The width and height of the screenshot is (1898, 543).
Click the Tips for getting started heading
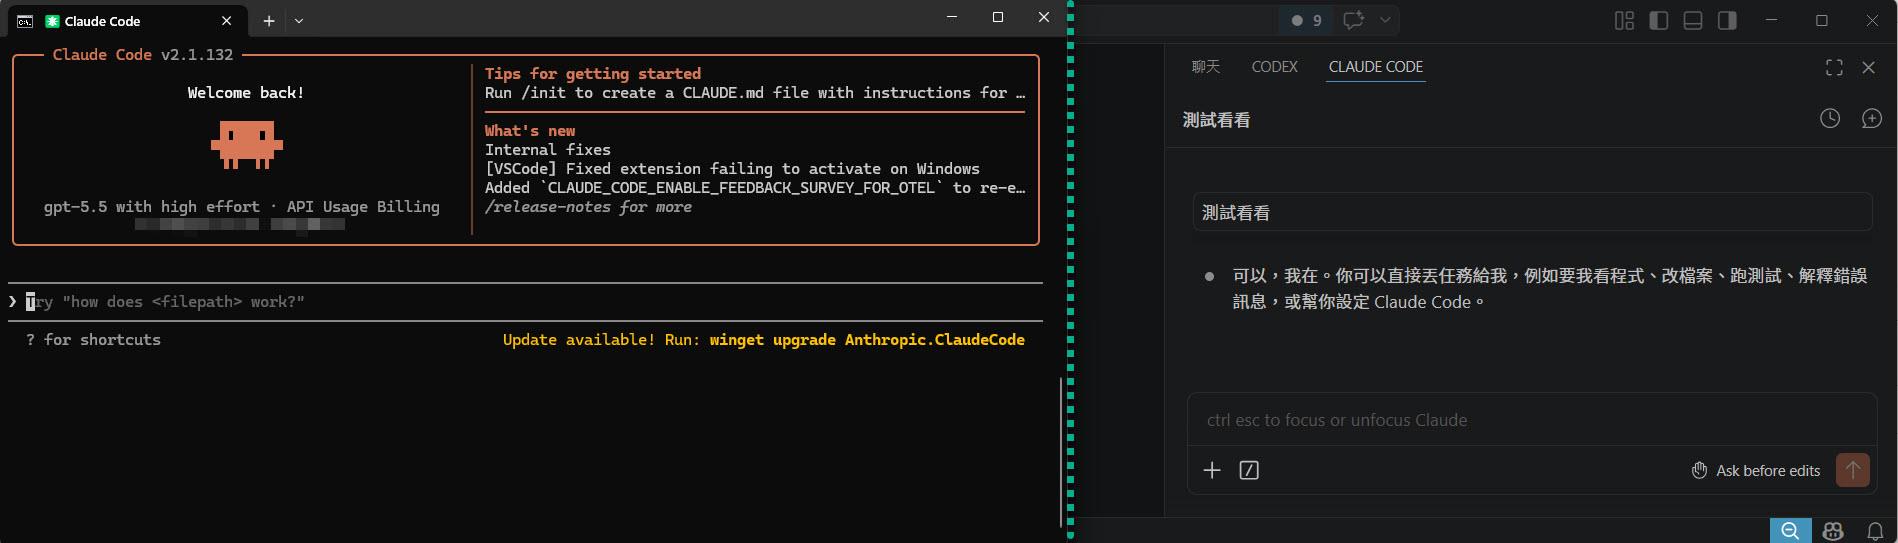pos(593,74)
